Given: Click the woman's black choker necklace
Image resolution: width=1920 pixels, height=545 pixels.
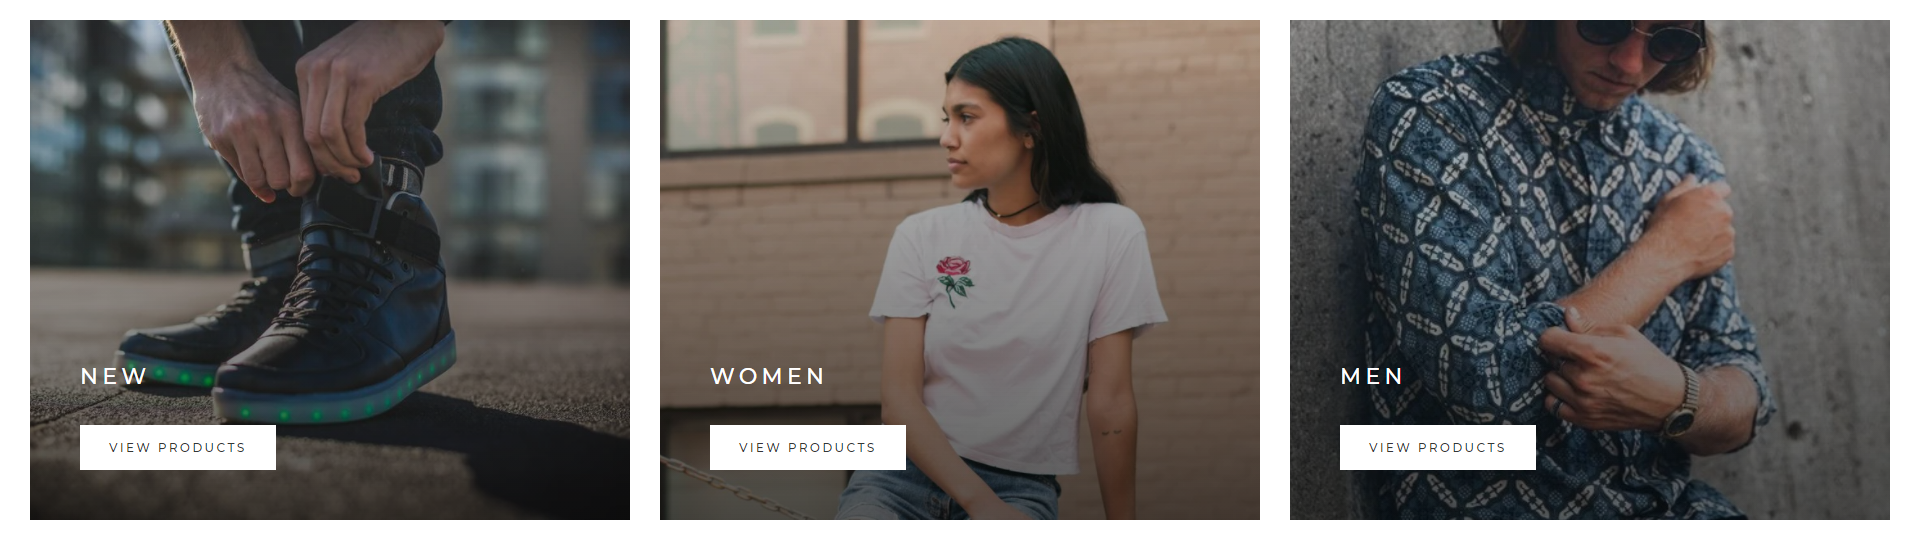Looking at the screenshot, I should click(x=1010, y=210).
